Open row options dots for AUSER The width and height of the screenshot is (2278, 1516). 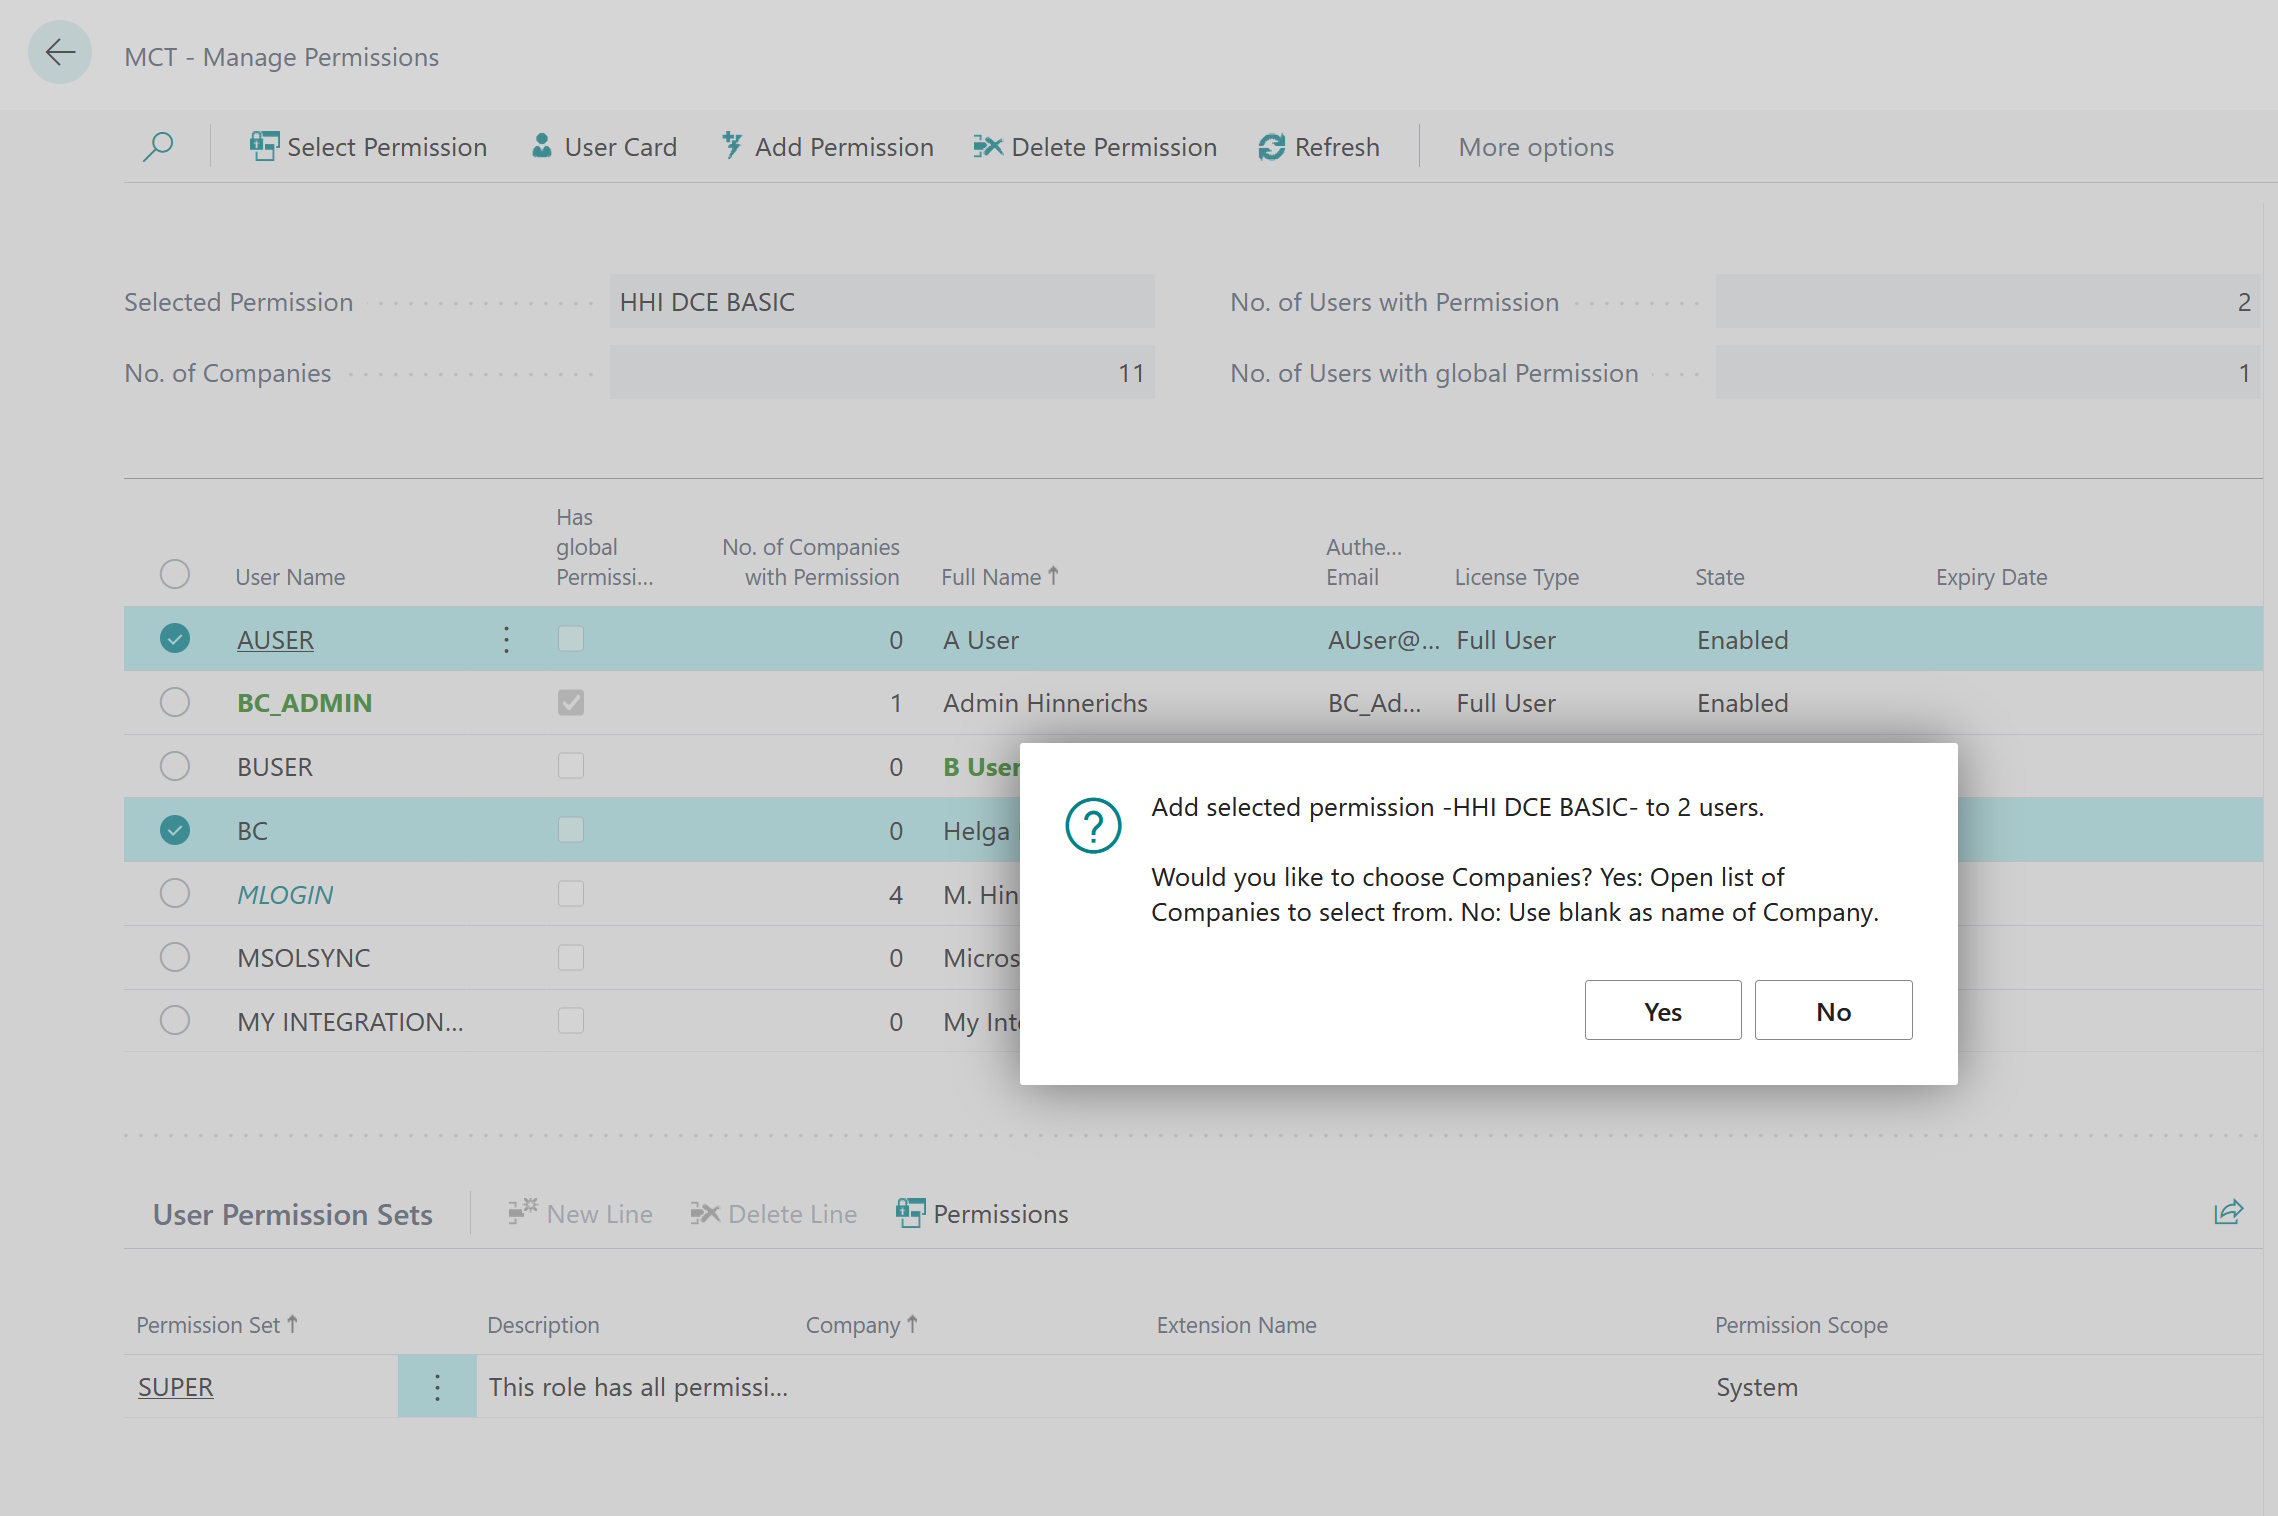(506, 640)
